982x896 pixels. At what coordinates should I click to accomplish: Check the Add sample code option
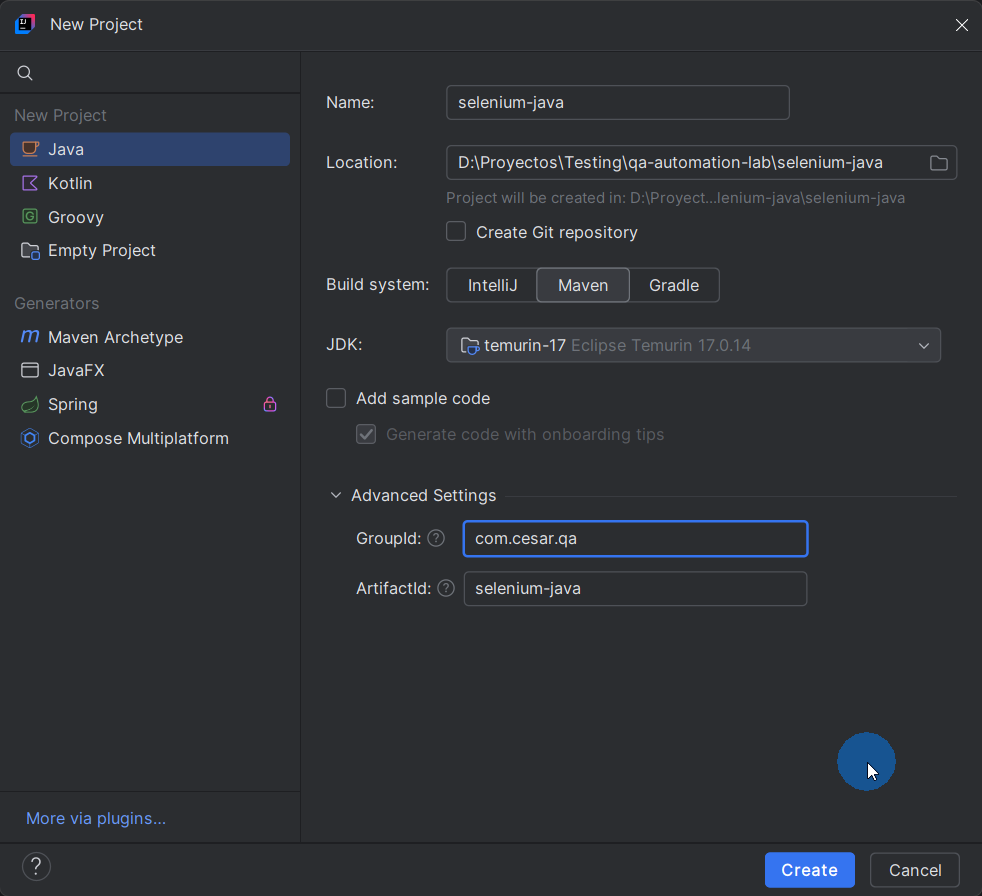pos(336,397)
